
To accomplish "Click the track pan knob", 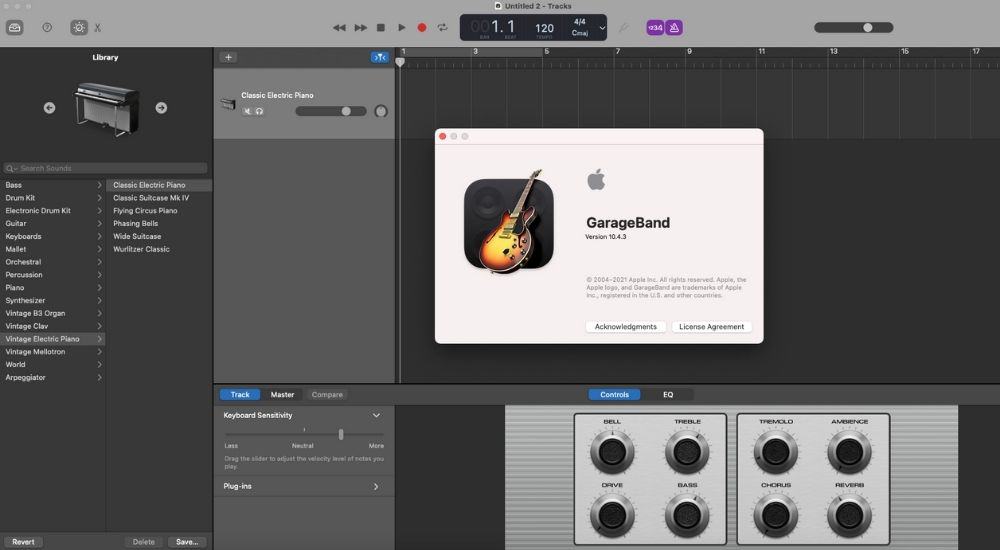I will 381,111.
